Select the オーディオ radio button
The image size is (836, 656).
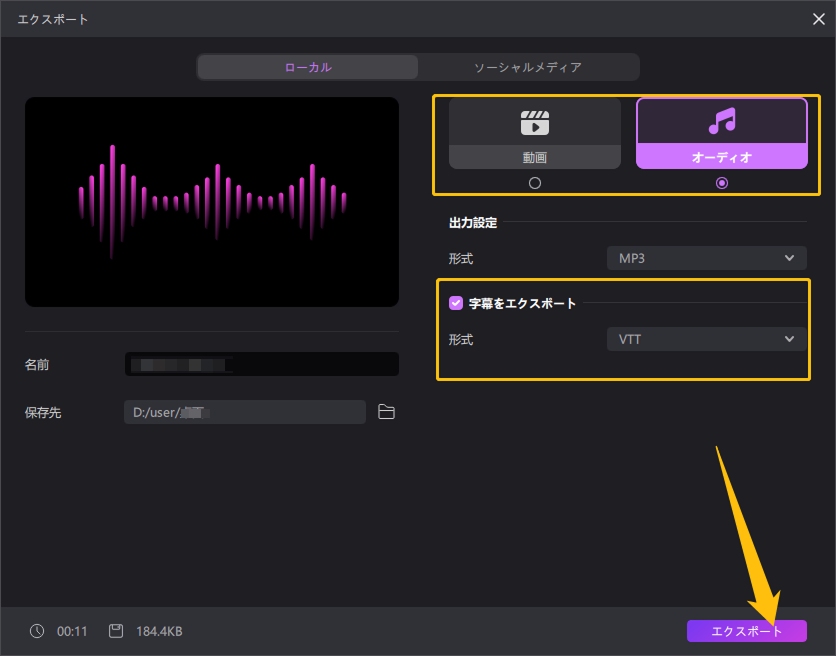pyautogui.click(x=721, y=182)
